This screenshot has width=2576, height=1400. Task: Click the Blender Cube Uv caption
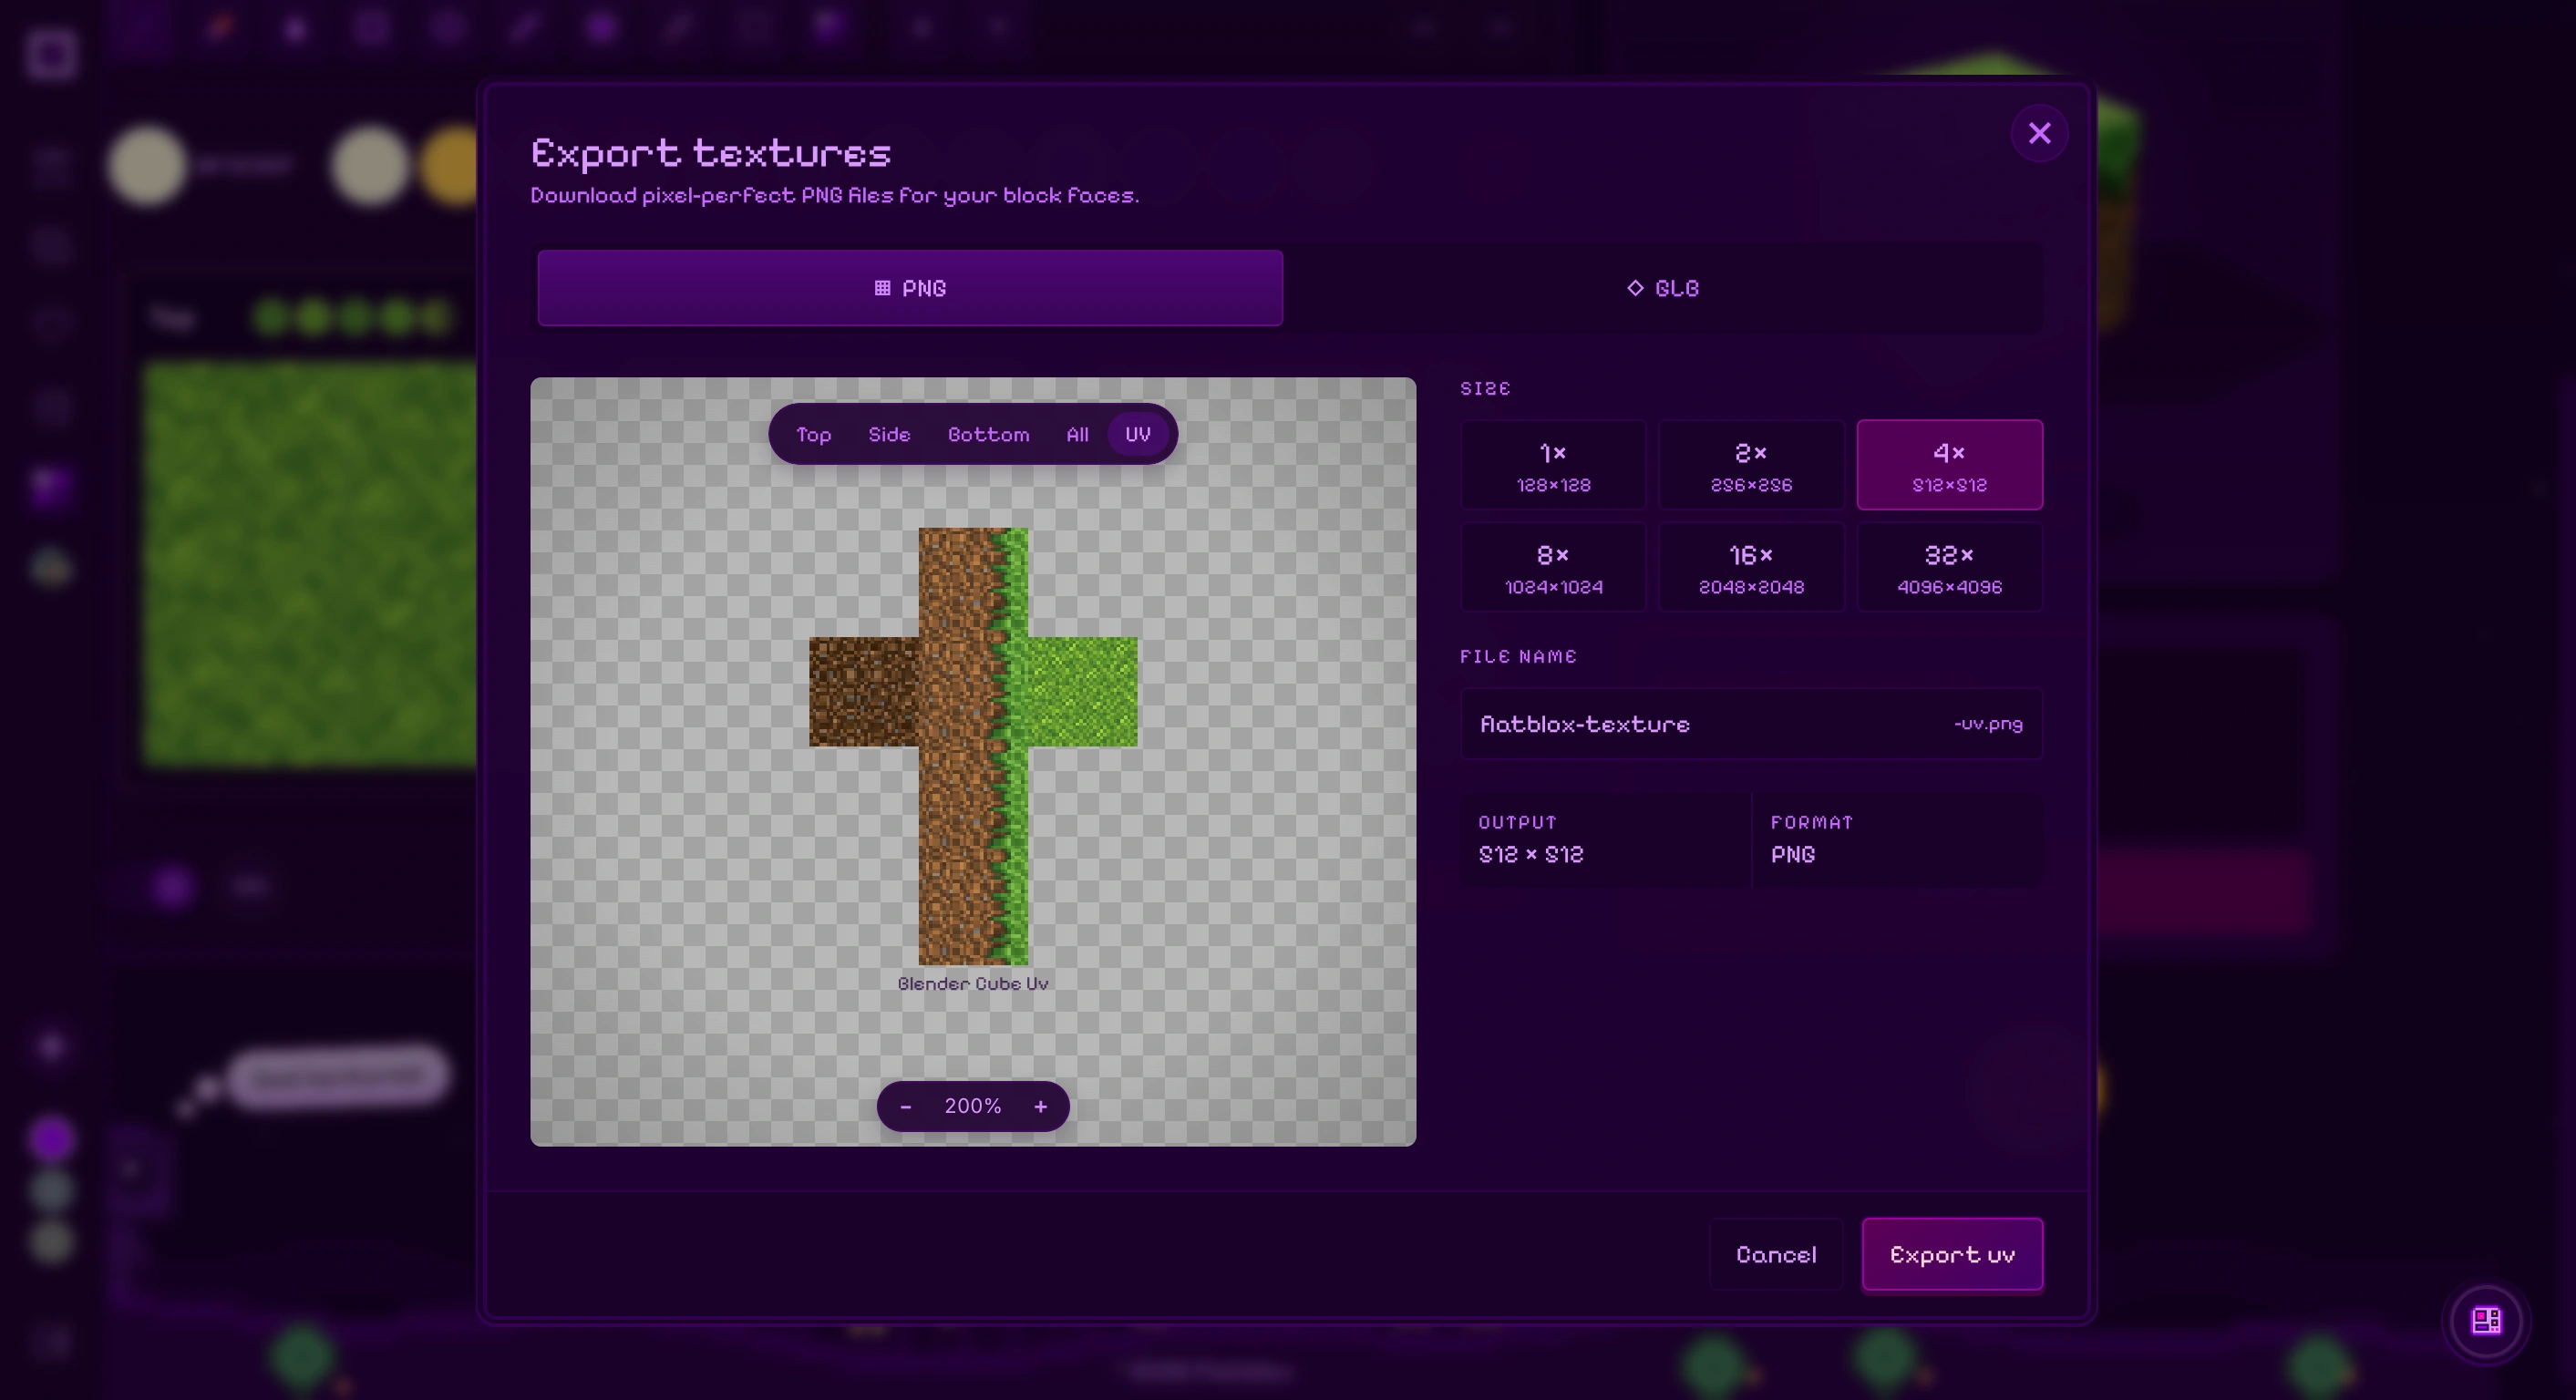coord(973,984)
